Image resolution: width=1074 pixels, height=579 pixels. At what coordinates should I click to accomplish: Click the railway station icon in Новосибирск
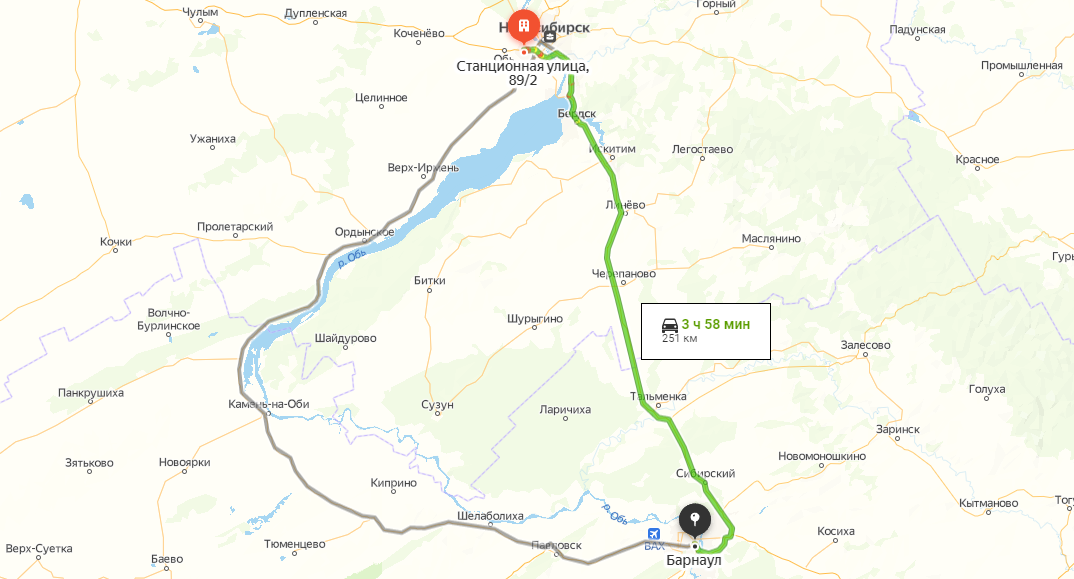pyautogui.click(x=549, y=37)
